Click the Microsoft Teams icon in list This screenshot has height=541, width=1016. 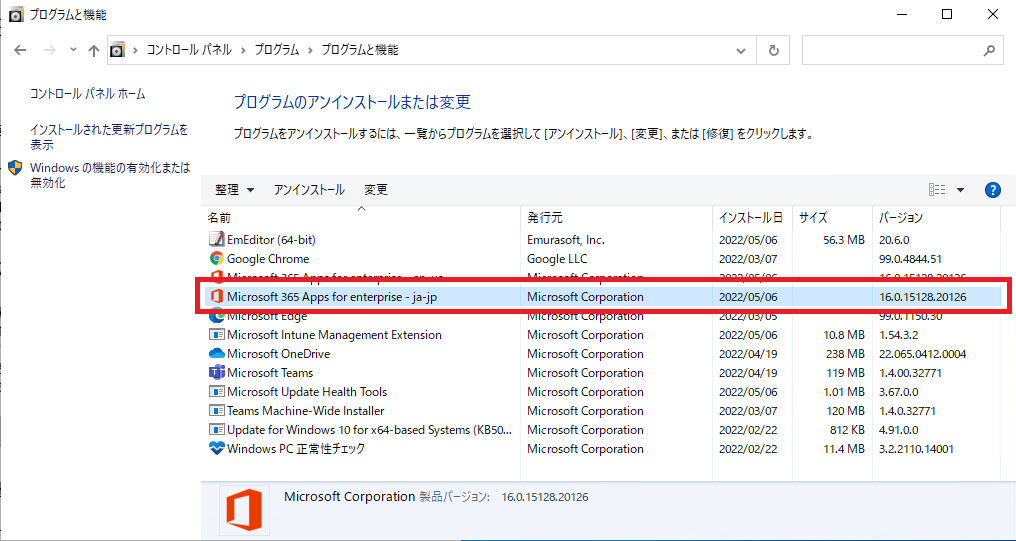(216, 373)
